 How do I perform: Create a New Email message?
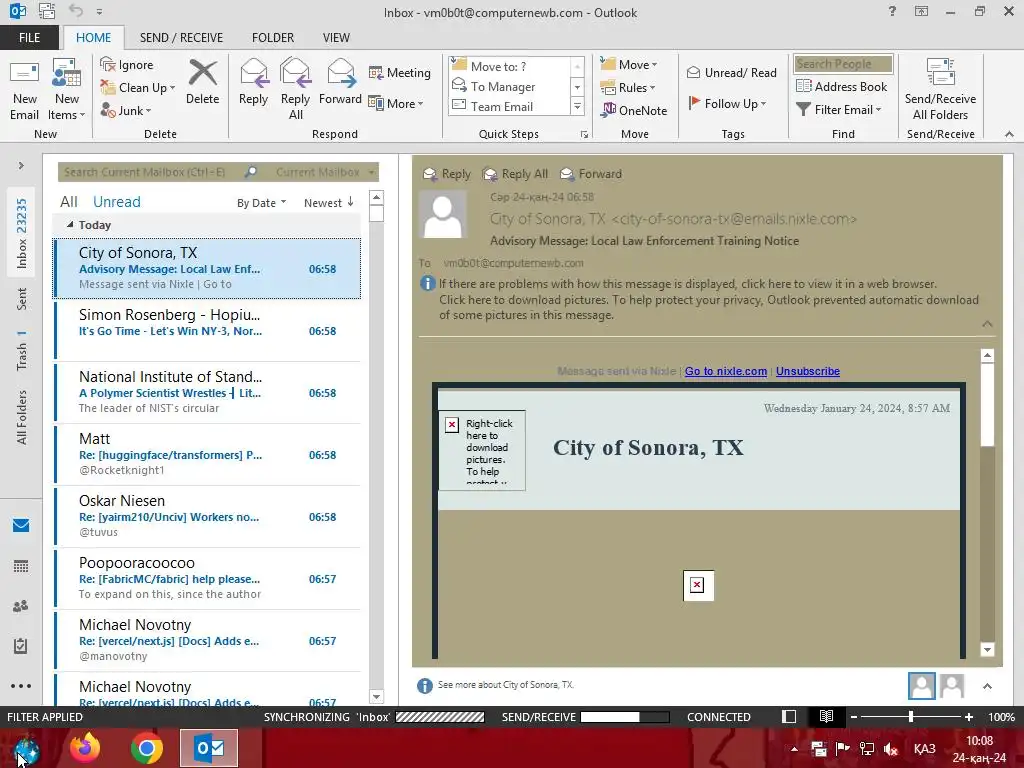(x=24, y=89)
